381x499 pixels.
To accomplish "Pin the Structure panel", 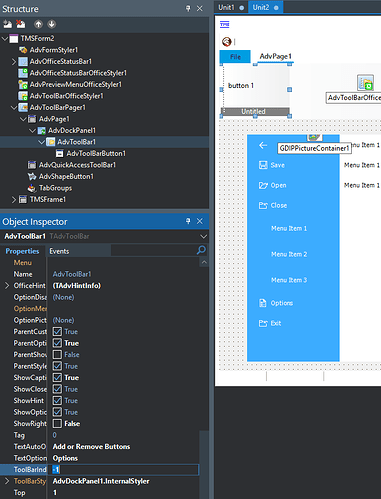I will (188, 8).
